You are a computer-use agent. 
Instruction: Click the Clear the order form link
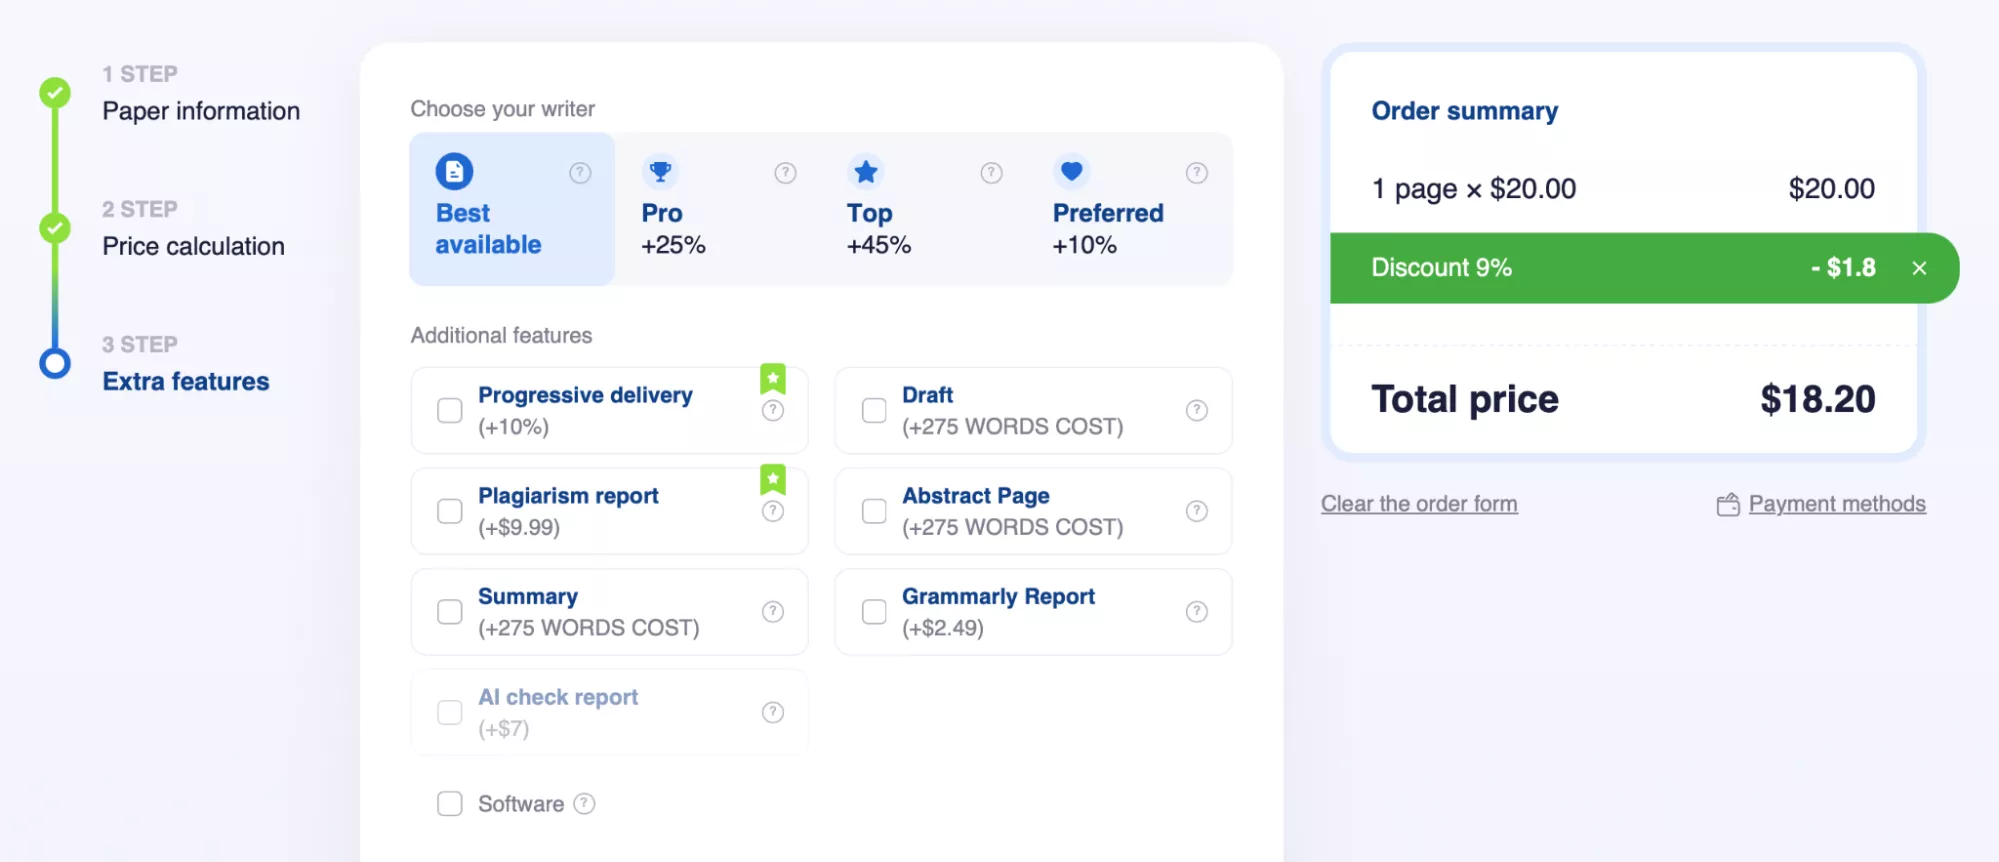[x=1419, y=504]
